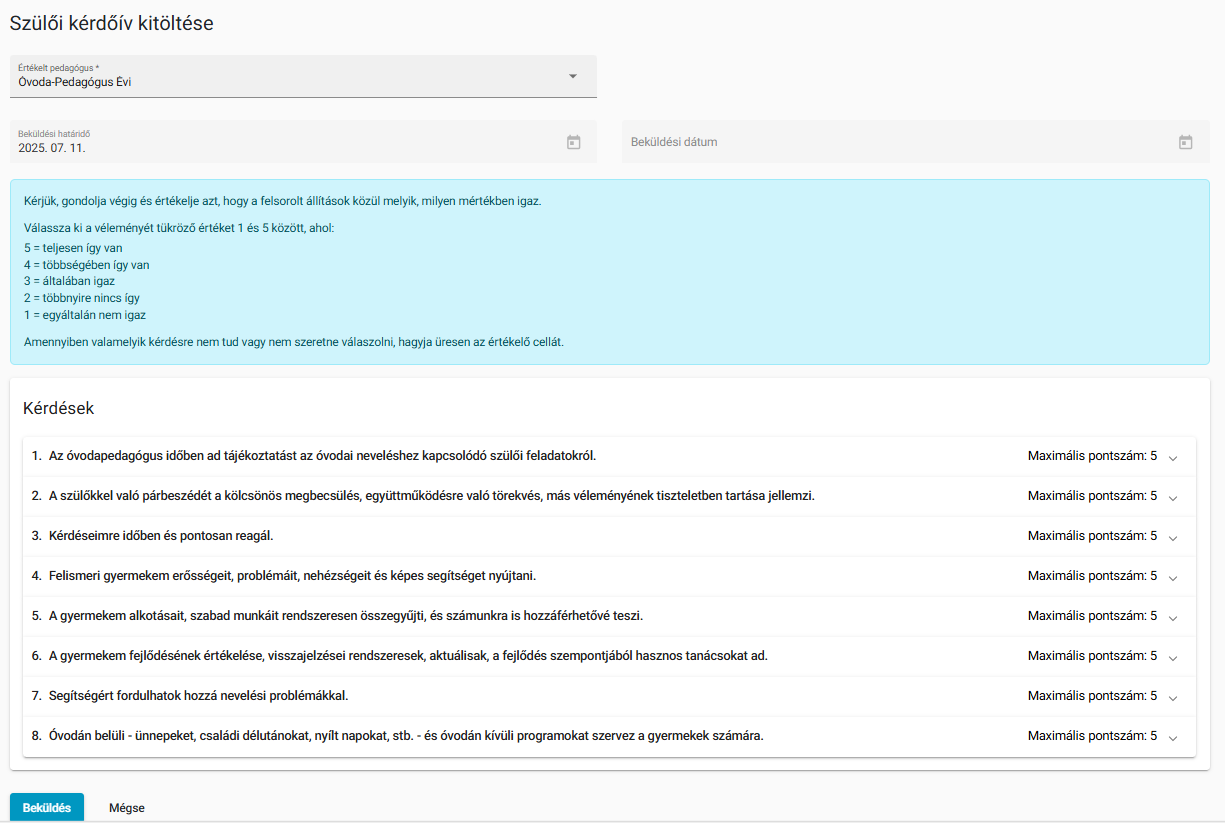The height and width of the screenshot is (823, 1225).
Task: Open the Értékelt pedagógus dropdown
Action: [x=303, y=76]
